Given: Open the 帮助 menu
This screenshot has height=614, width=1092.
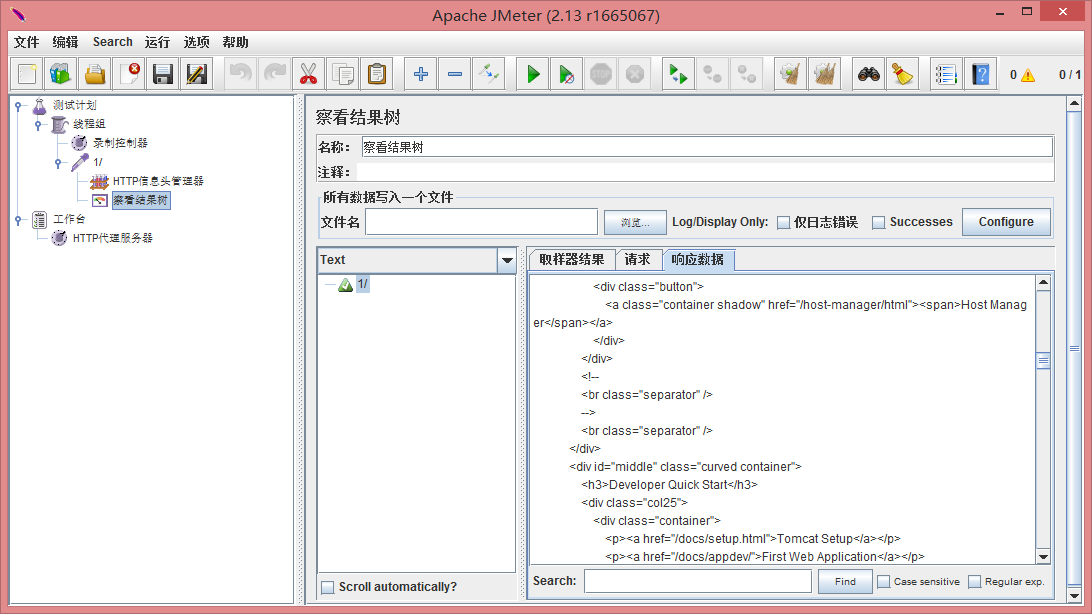Looking at the screenshot, I should (235, 42).
